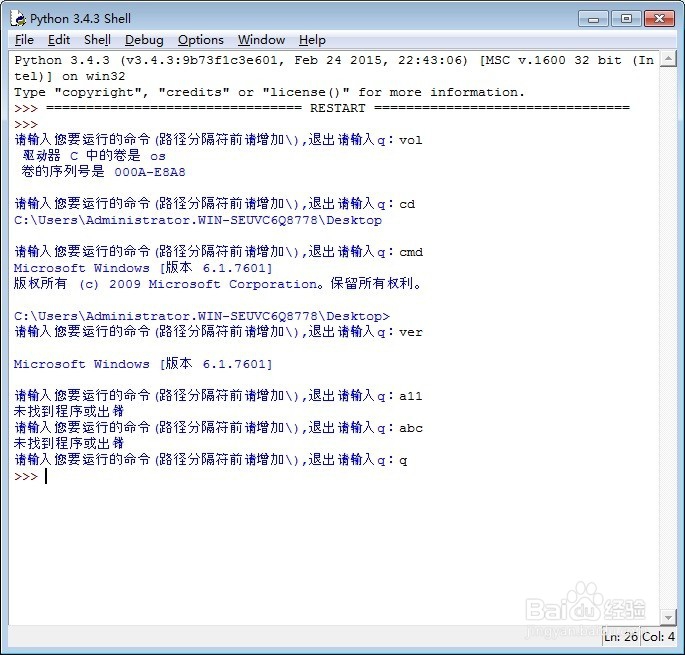The height and width of the screenshot is (655, 685).
Task: Open the Window menu
Action: point(261,40)
